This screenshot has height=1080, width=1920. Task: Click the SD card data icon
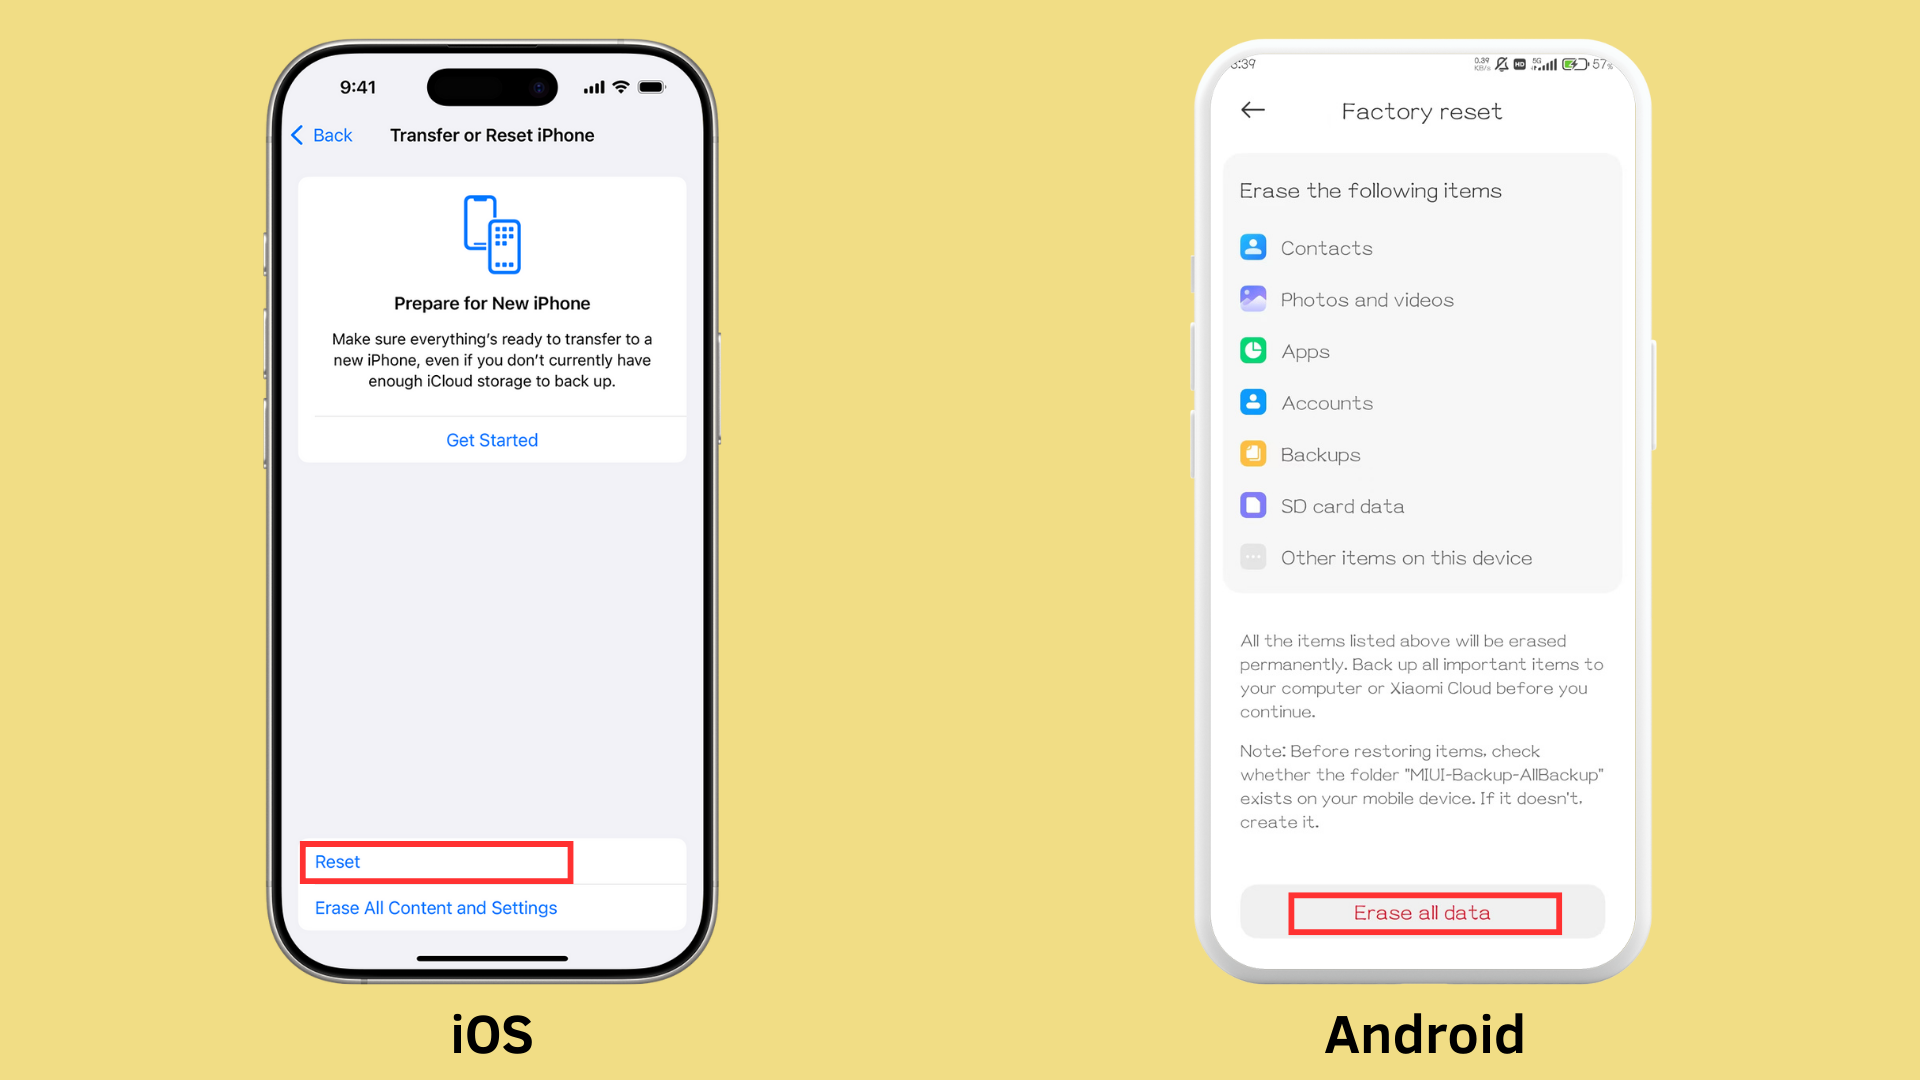[1253, 505]
